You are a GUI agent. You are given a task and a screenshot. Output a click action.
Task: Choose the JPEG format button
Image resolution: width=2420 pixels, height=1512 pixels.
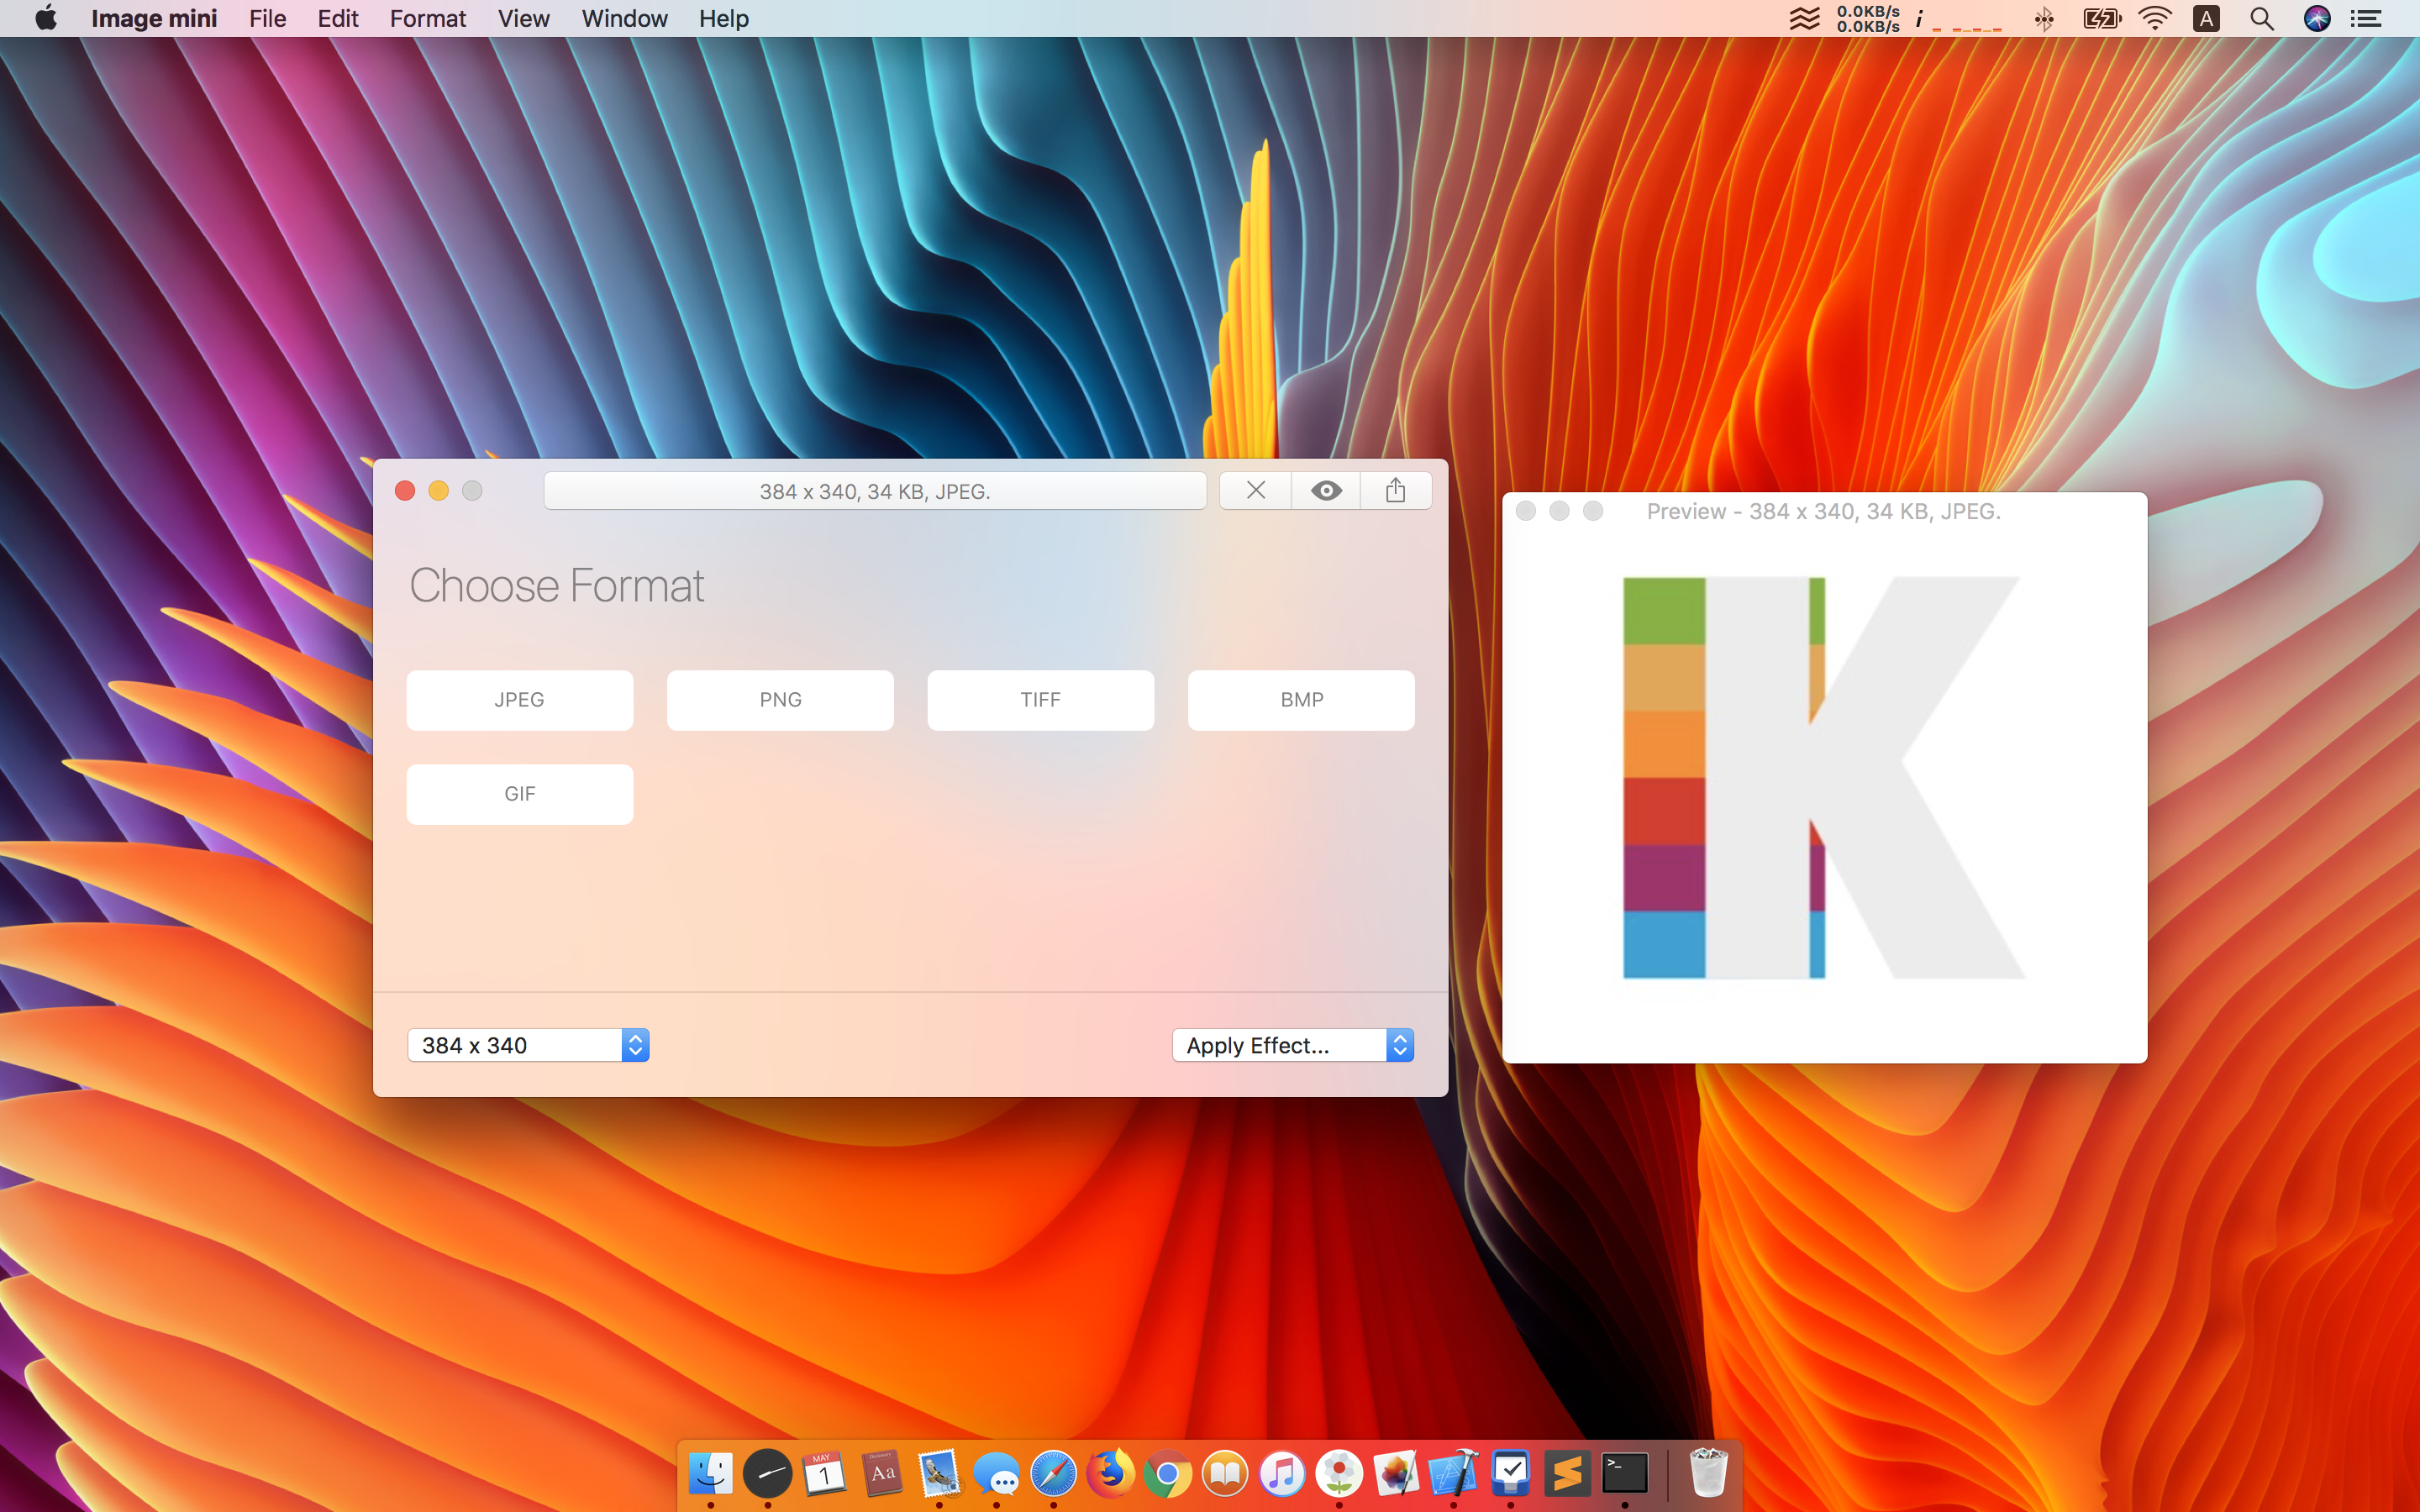tap(519, 700)
